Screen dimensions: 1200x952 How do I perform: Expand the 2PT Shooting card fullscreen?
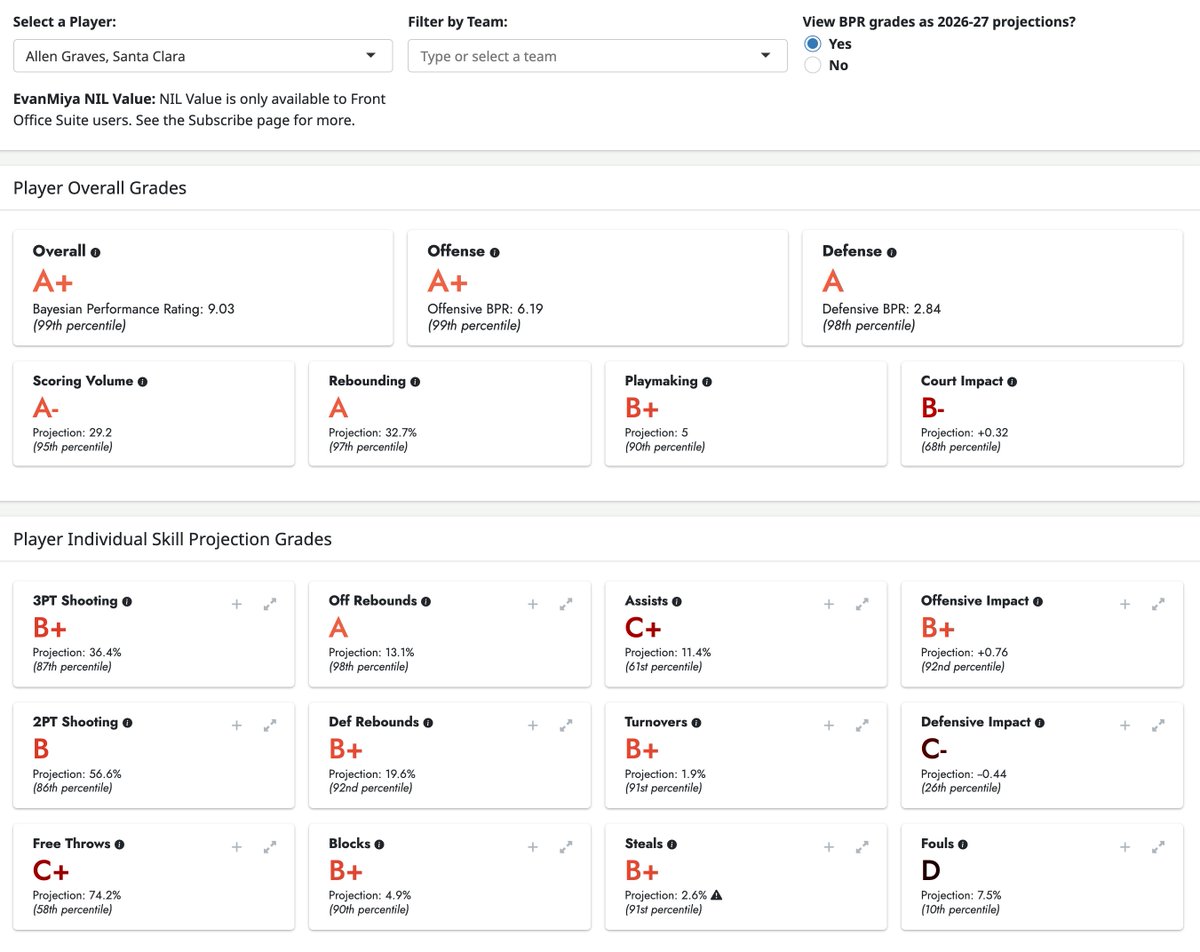[x=270, y=725]
